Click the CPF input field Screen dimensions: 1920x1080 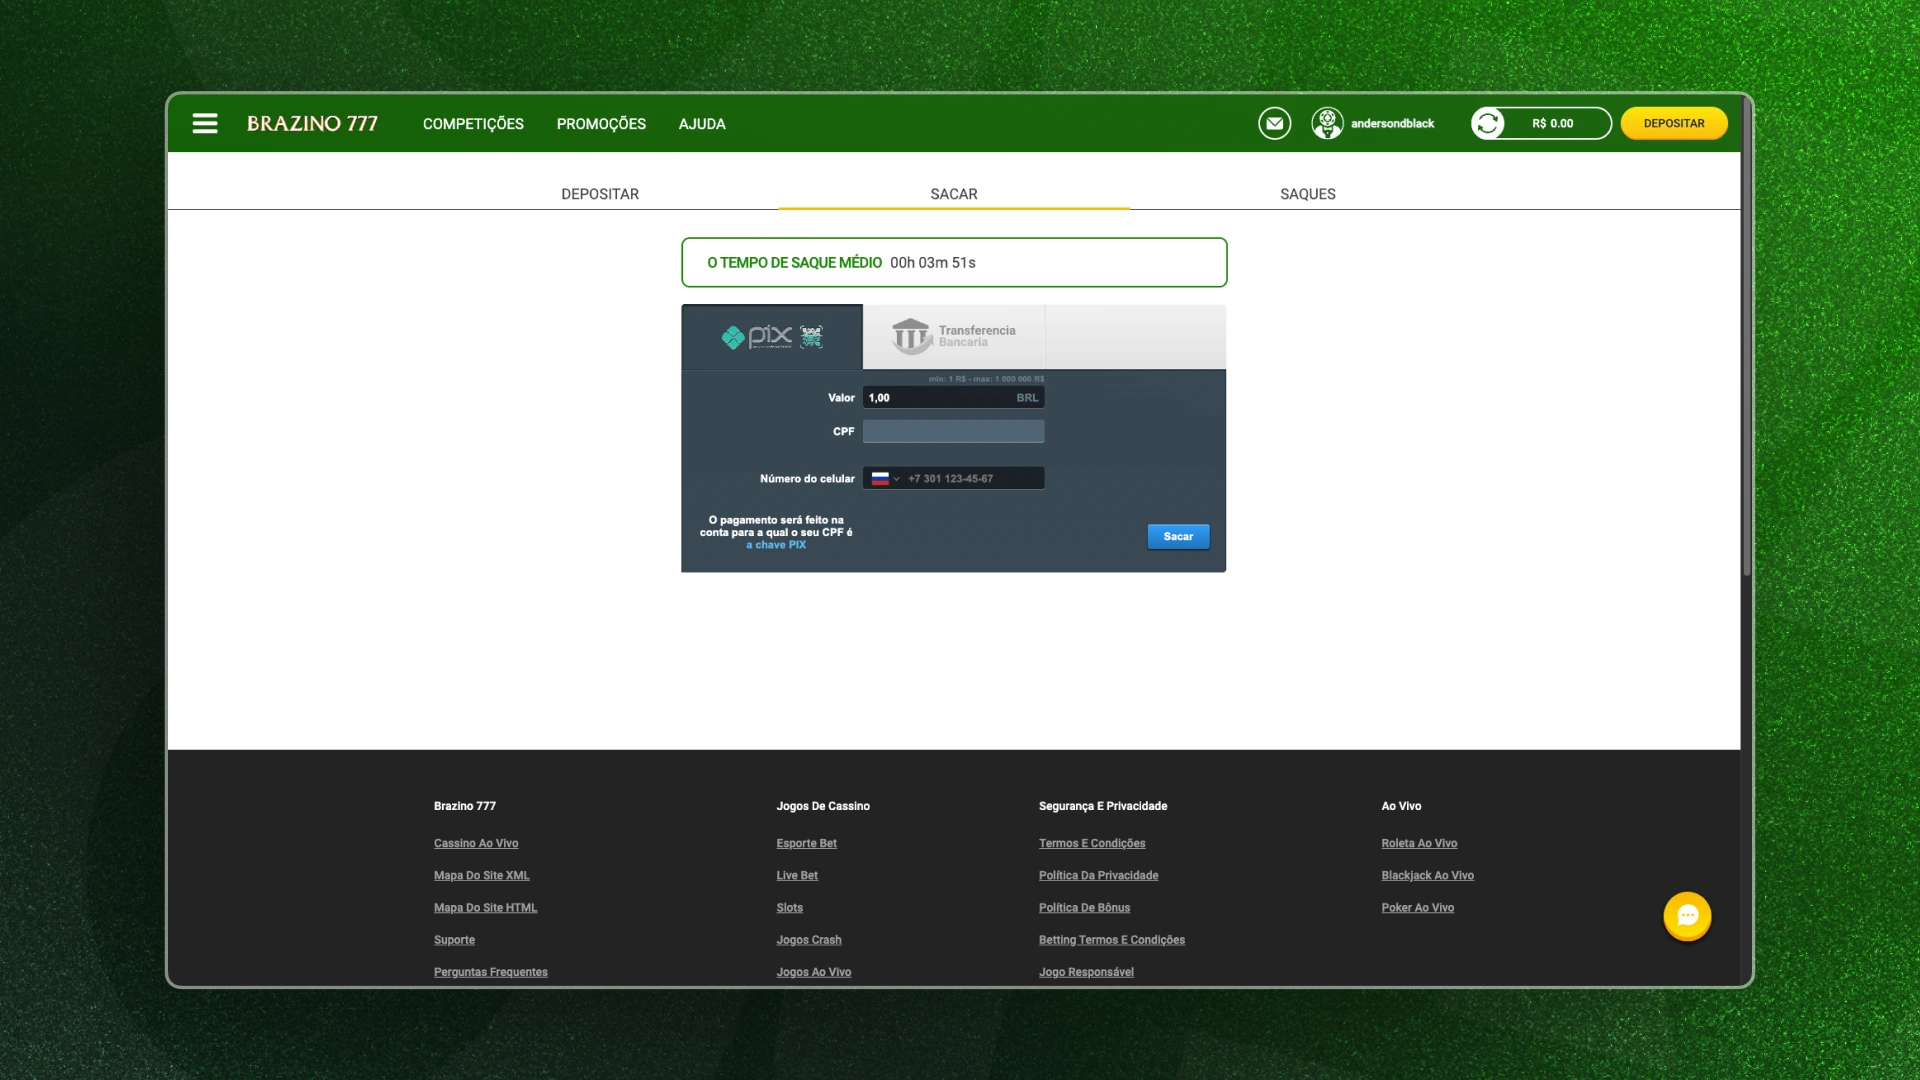pos(954,431)
